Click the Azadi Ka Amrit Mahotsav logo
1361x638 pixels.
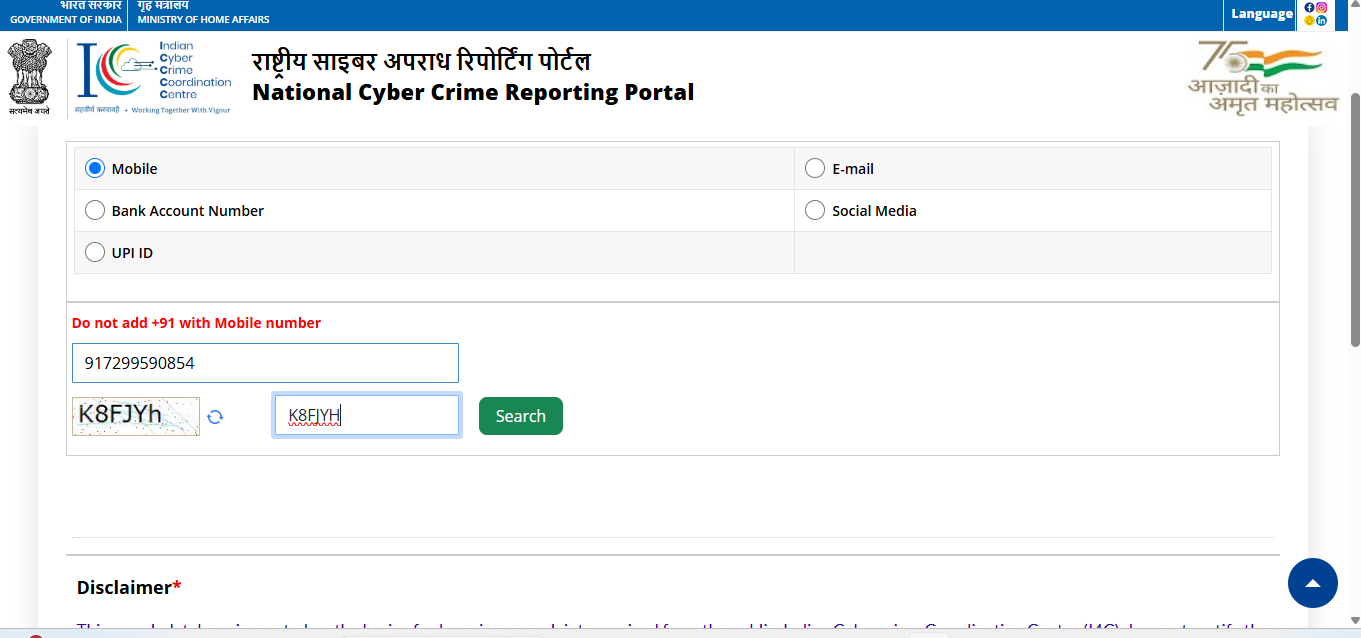click(1262, 76)
